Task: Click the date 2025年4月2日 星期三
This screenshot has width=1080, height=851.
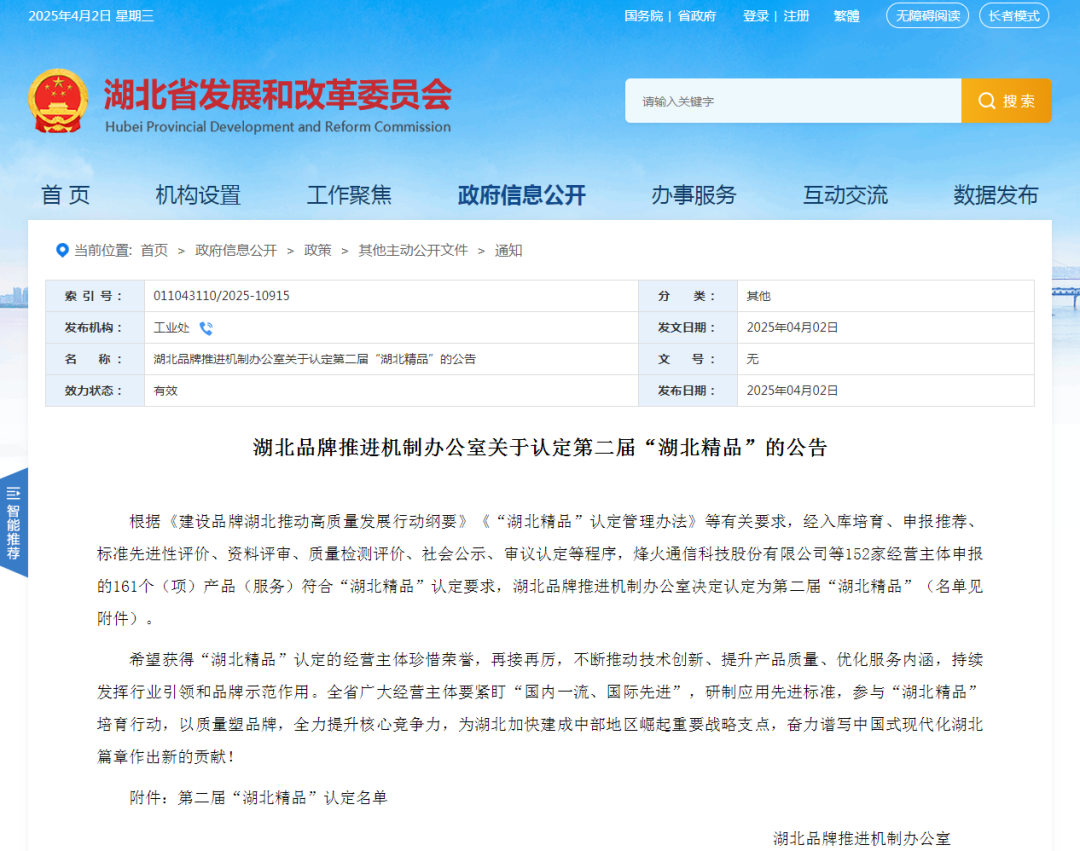Action: pos(91,16)
